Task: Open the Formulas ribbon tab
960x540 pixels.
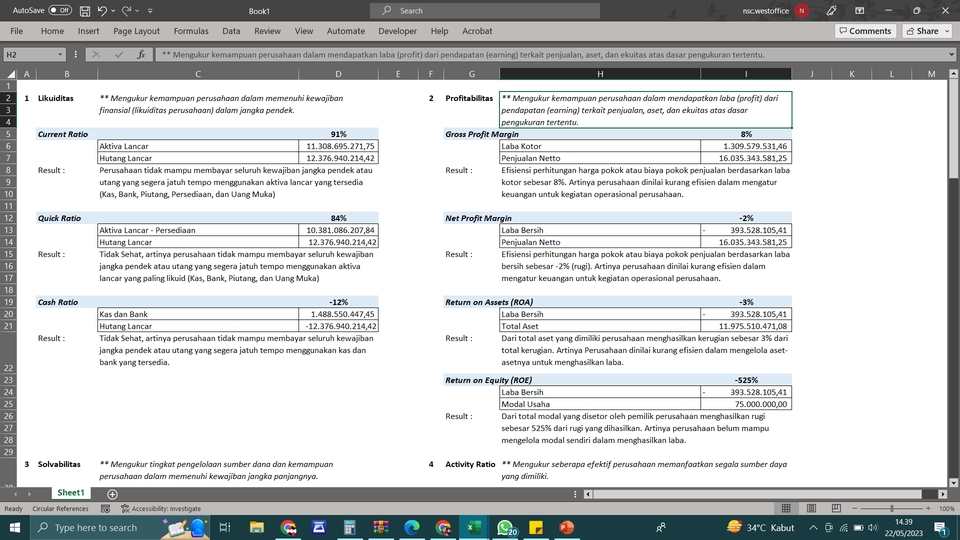Action: (x=191, y=31)
